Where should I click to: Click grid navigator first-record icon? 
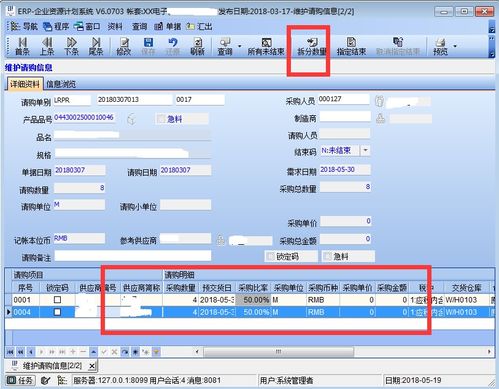tap(10, 352)
